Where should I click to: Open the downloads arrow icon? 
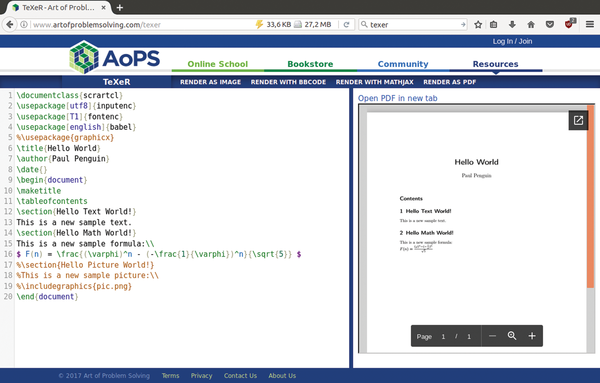[x=512, y=24]
